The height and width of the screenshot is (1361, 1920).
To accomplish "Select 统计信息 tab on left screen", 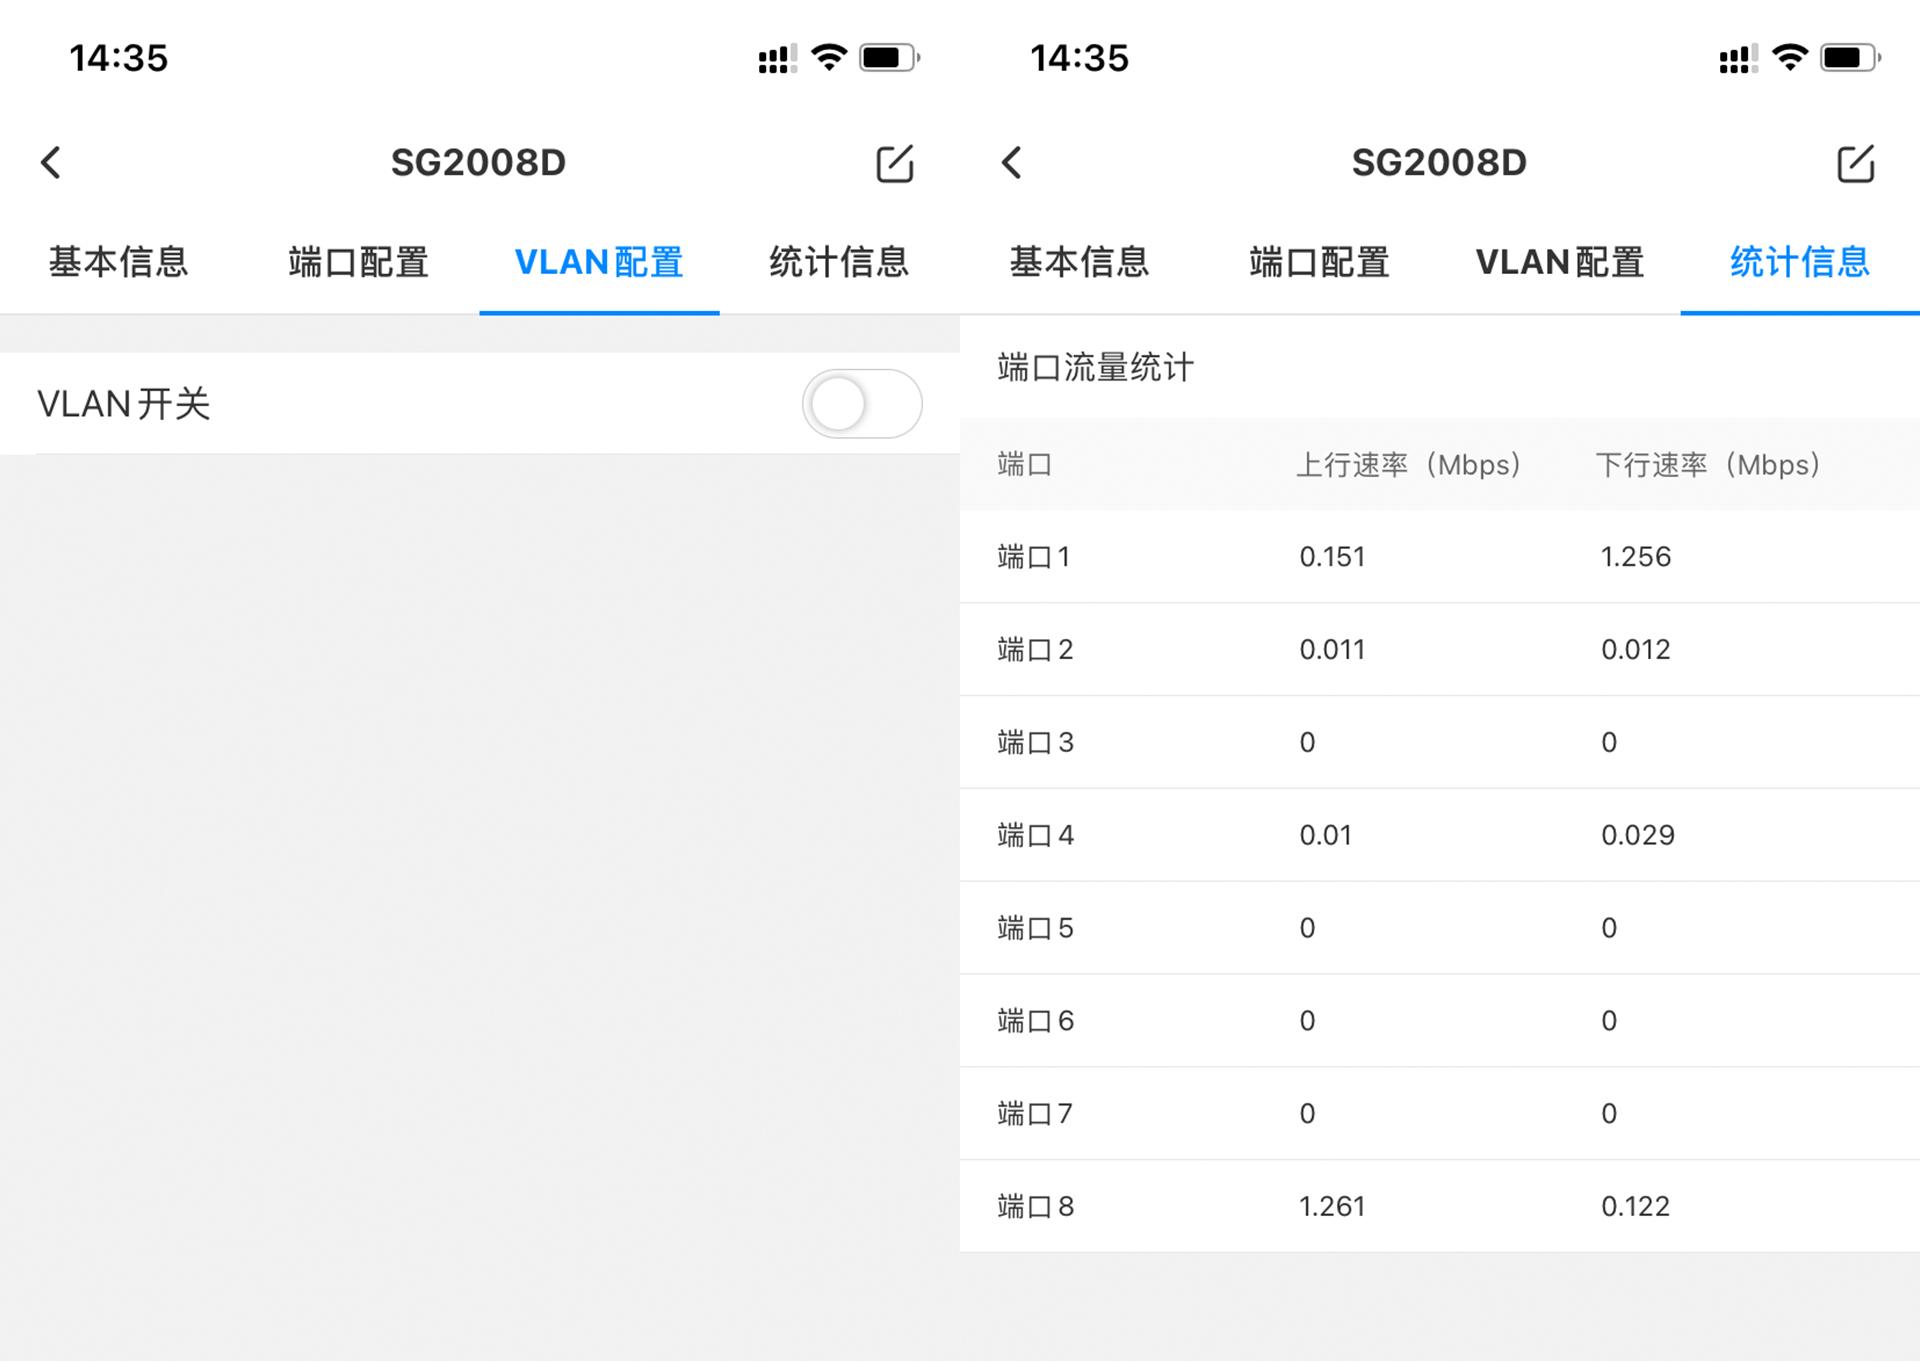I will pos(838,262).
